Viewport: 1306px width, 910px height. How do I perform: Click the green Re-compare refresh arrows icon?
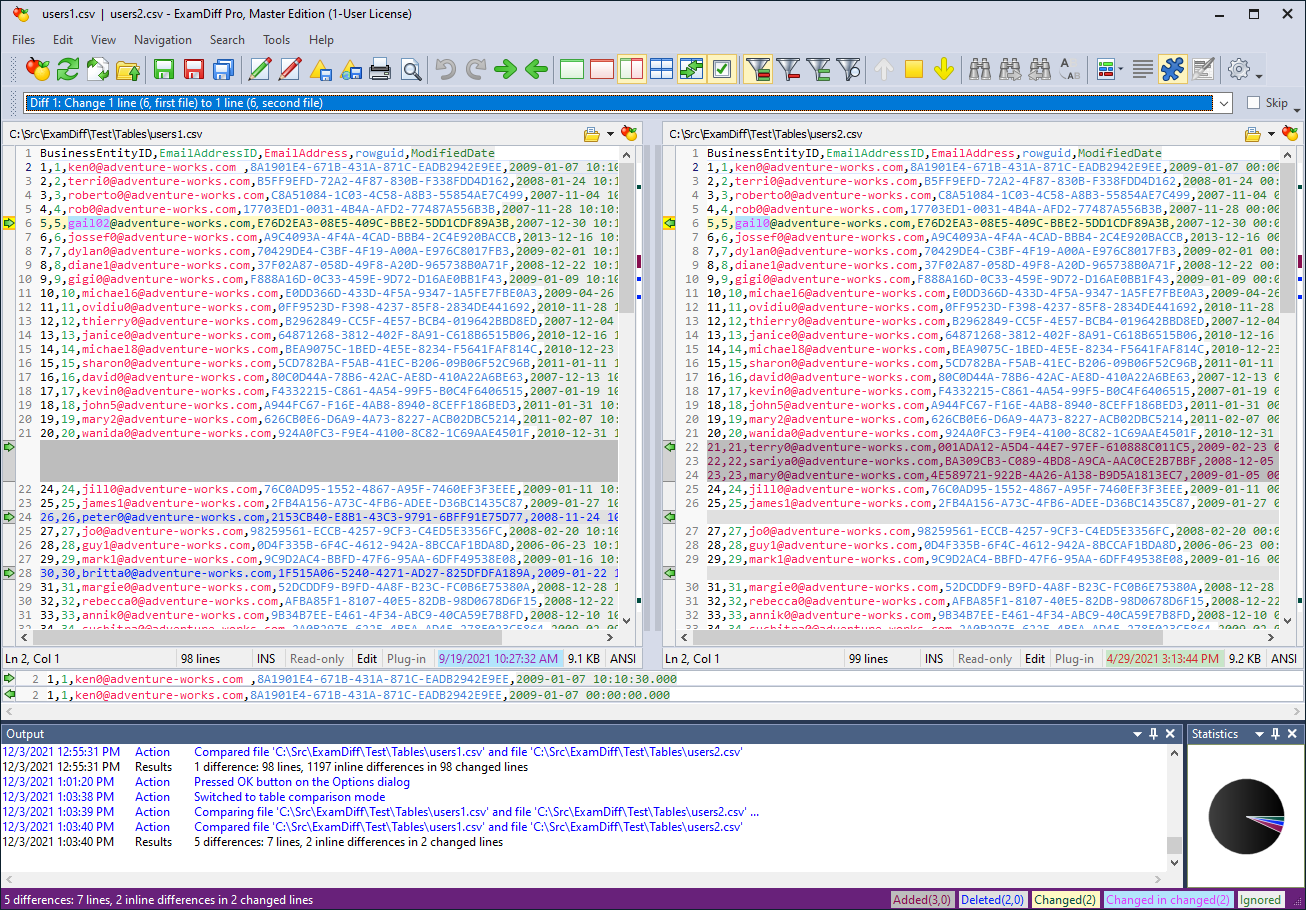[68, 69]
